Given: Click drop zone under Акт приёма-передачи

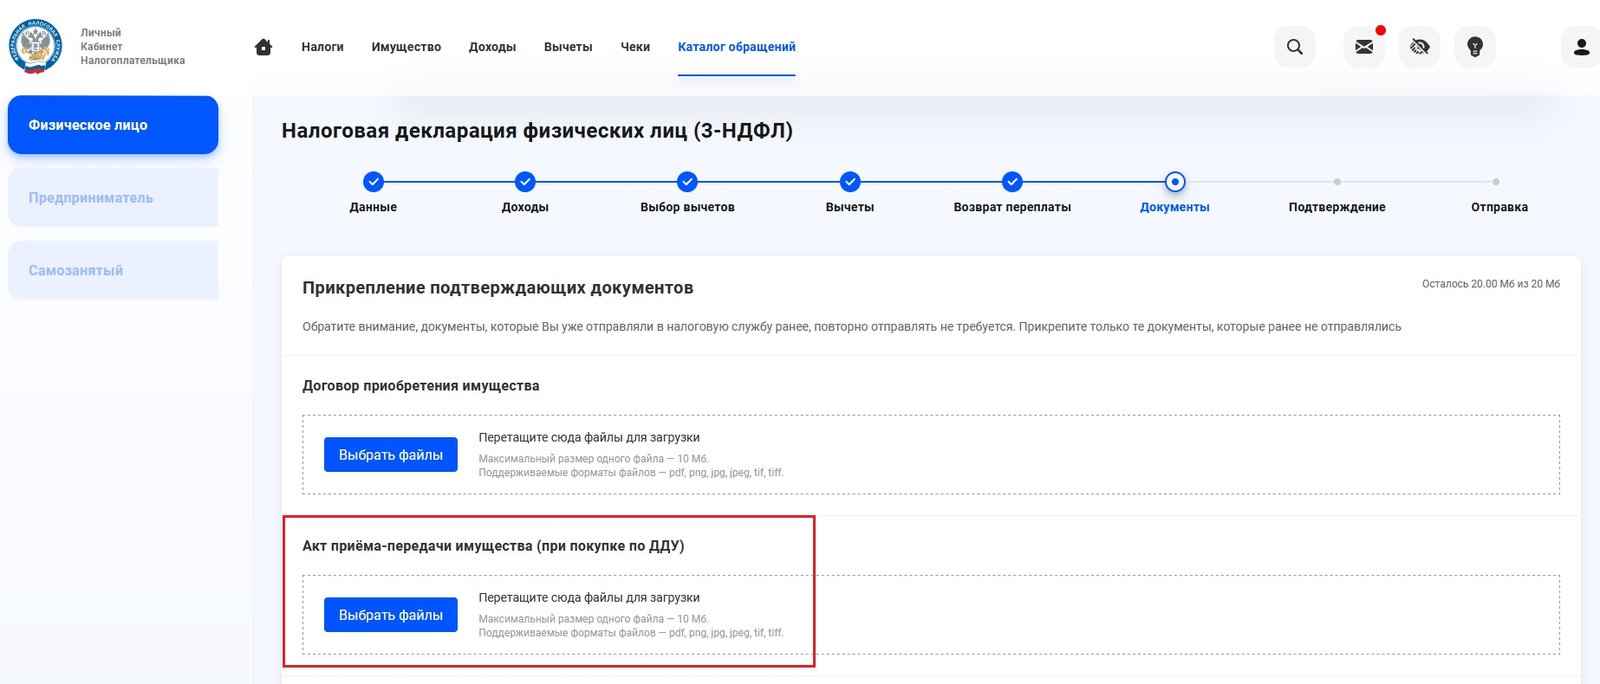Looking at the screenshot, I should pyautogui.click(x=931, y=615).
